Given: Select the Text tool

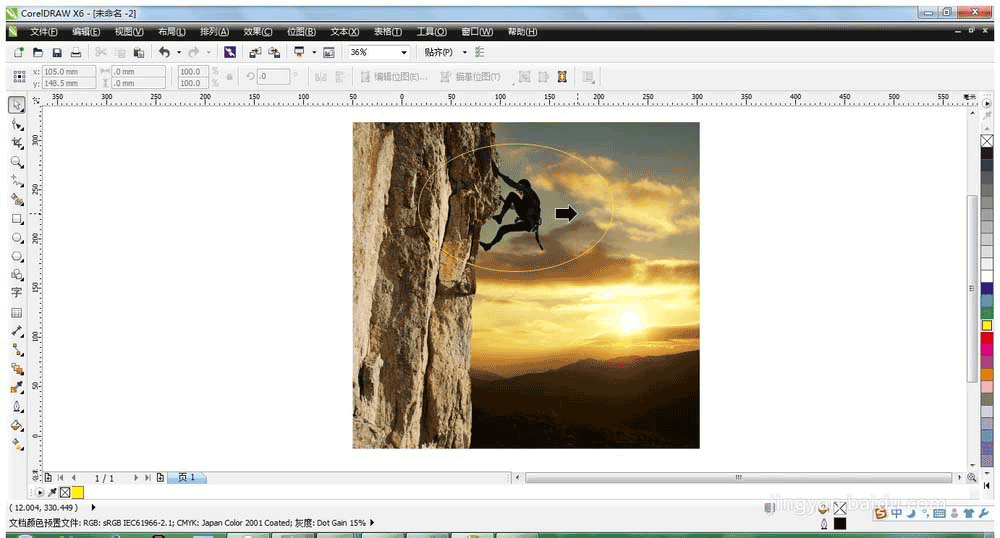Looking at the screenshot, I should point(17,293).
